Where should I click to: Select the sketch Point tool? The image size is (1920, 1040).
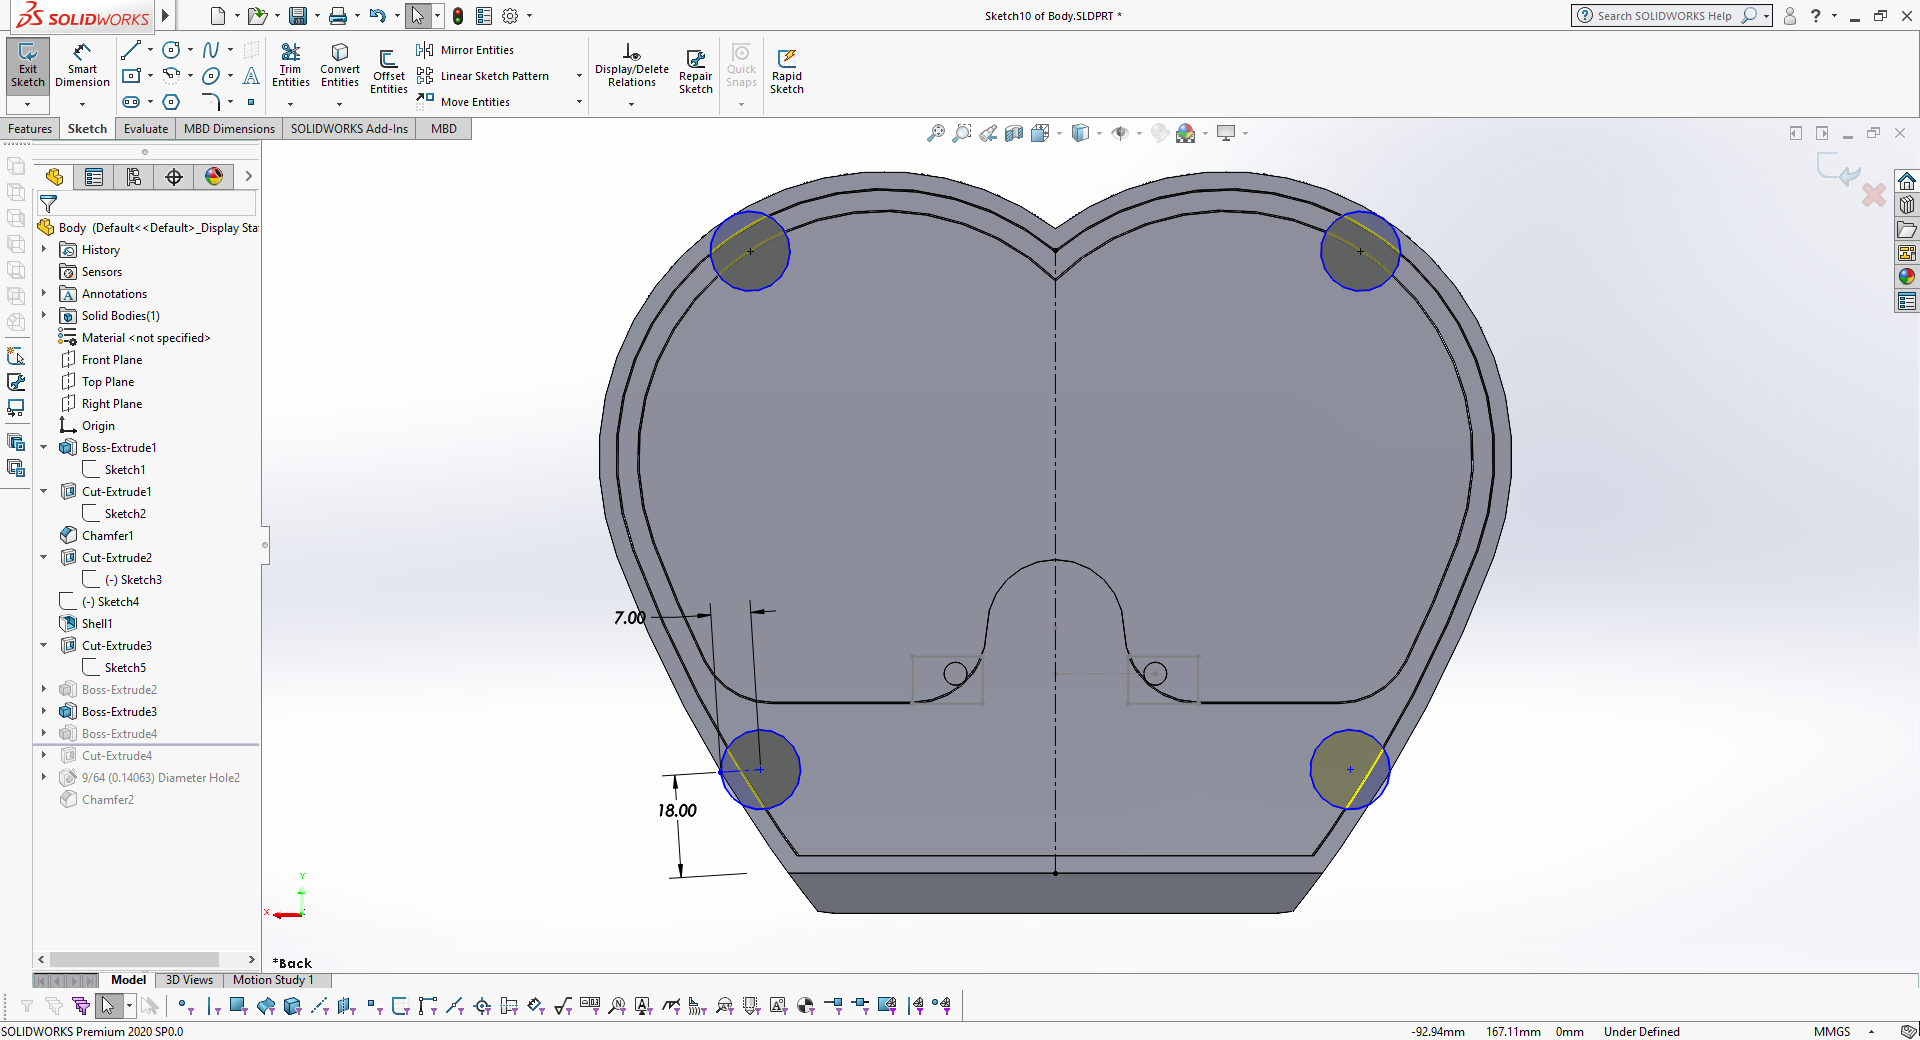pyautogui.click(x=251, y=102)
